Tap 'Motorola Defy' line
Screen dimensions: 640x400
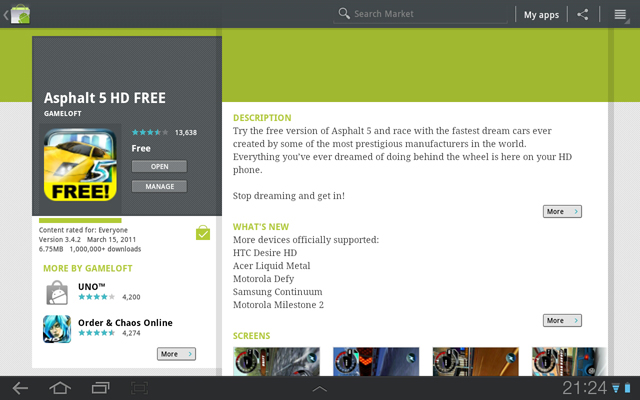coord(263,279)
